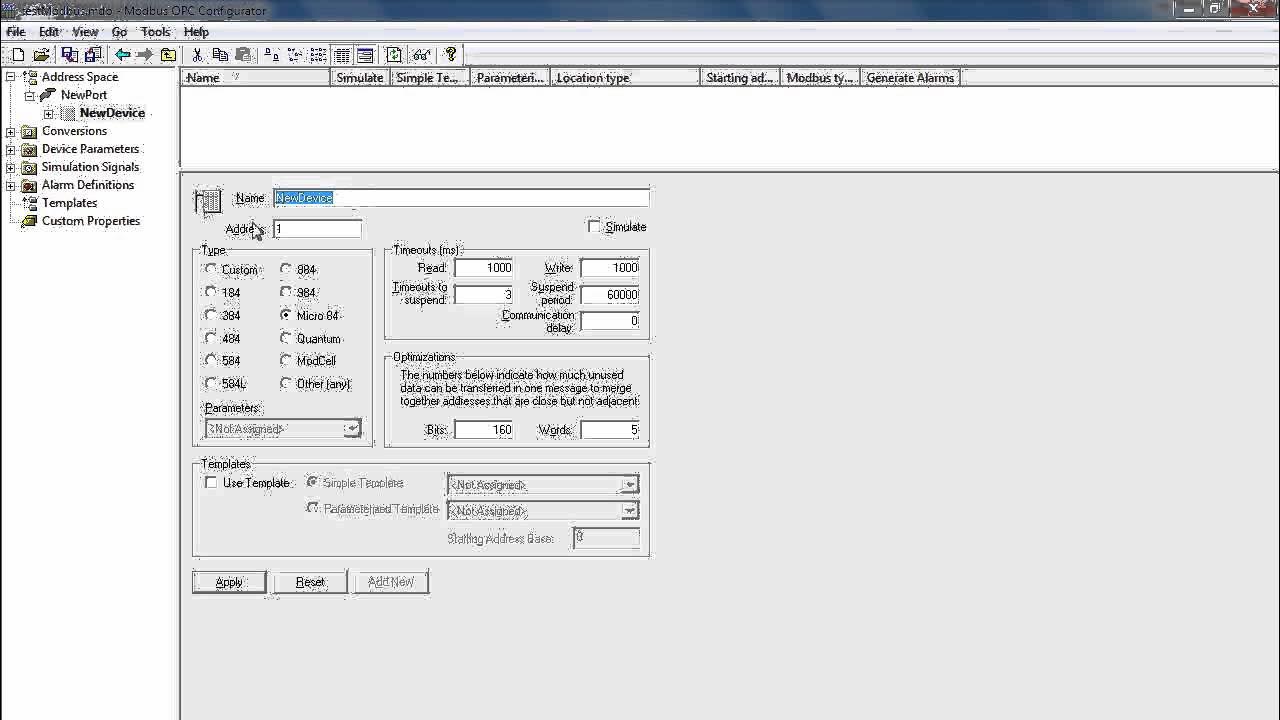Screen dimensions: 1280x720
Task: Expand the NewDevice tree node
Action: [x=48, y=113]
